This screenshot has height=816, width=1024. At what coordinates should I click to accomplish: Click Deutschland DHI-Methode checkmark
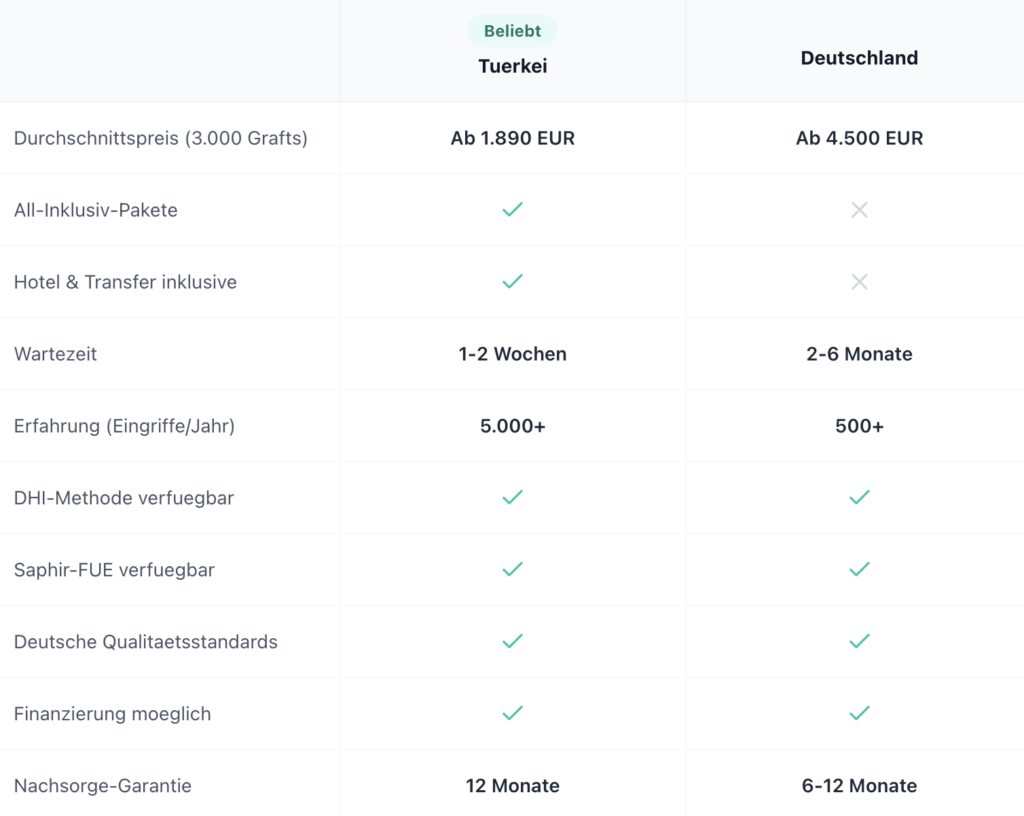pos(859,497)
